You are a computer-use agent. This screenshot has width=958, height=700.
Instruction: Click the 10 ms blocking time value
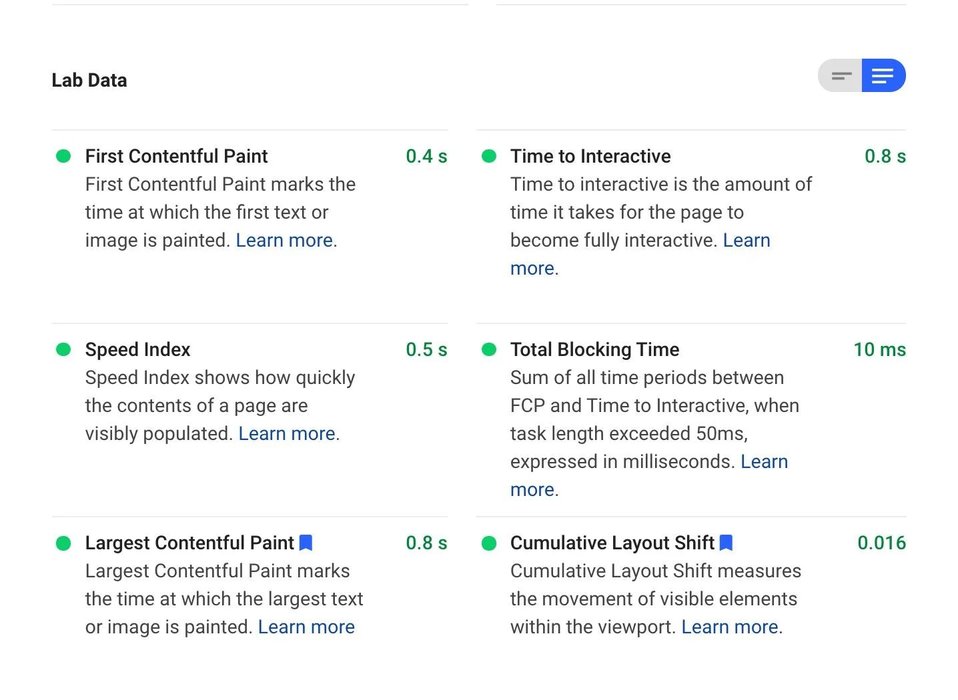(879, 349)
